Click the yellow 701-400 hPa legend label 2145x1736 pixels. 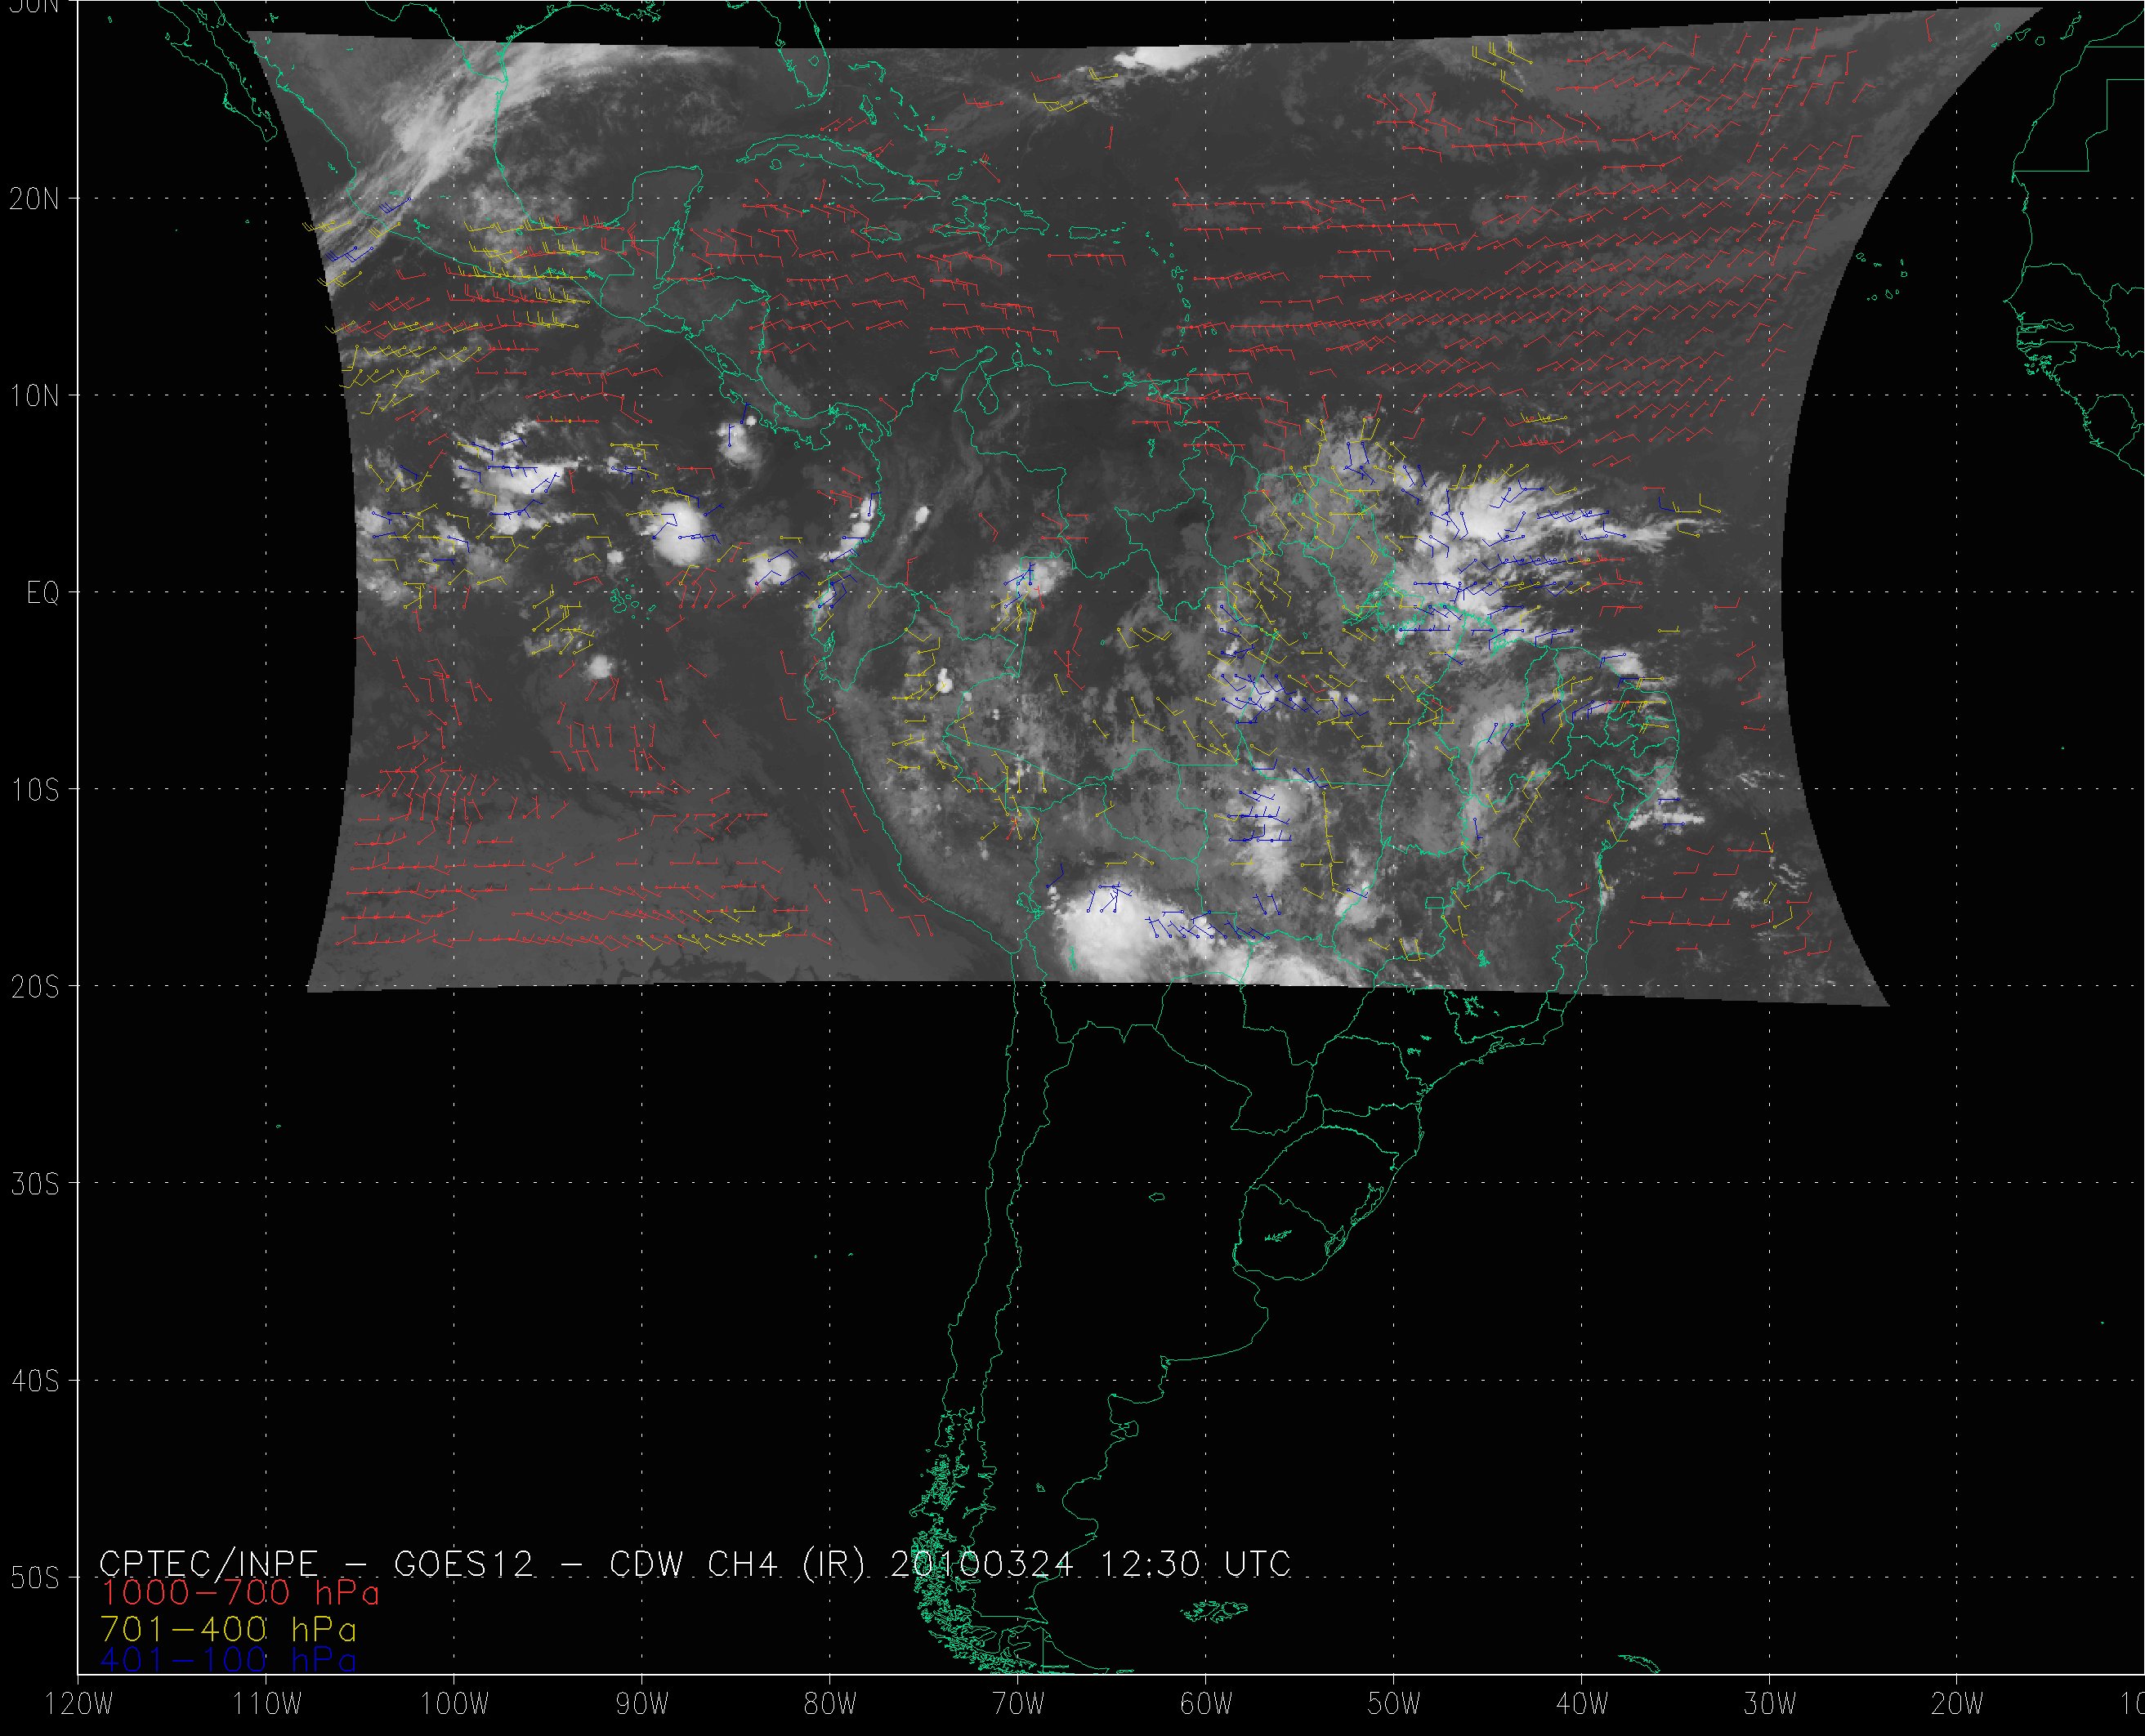point(228,1627)
